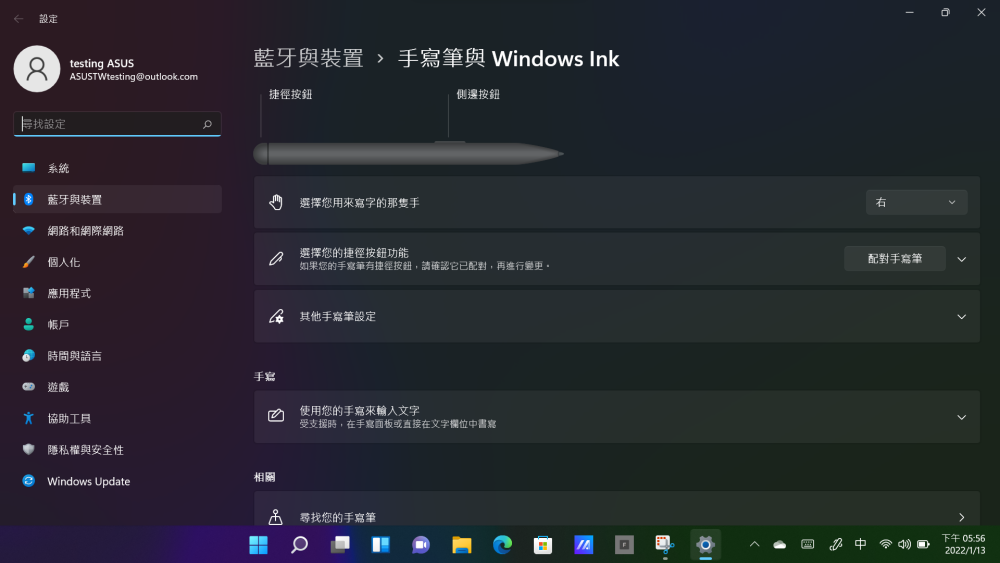Viewport: 1000px width, 563px height.
Task: Click the back arrow in Settings header
Action: (18, 19)
